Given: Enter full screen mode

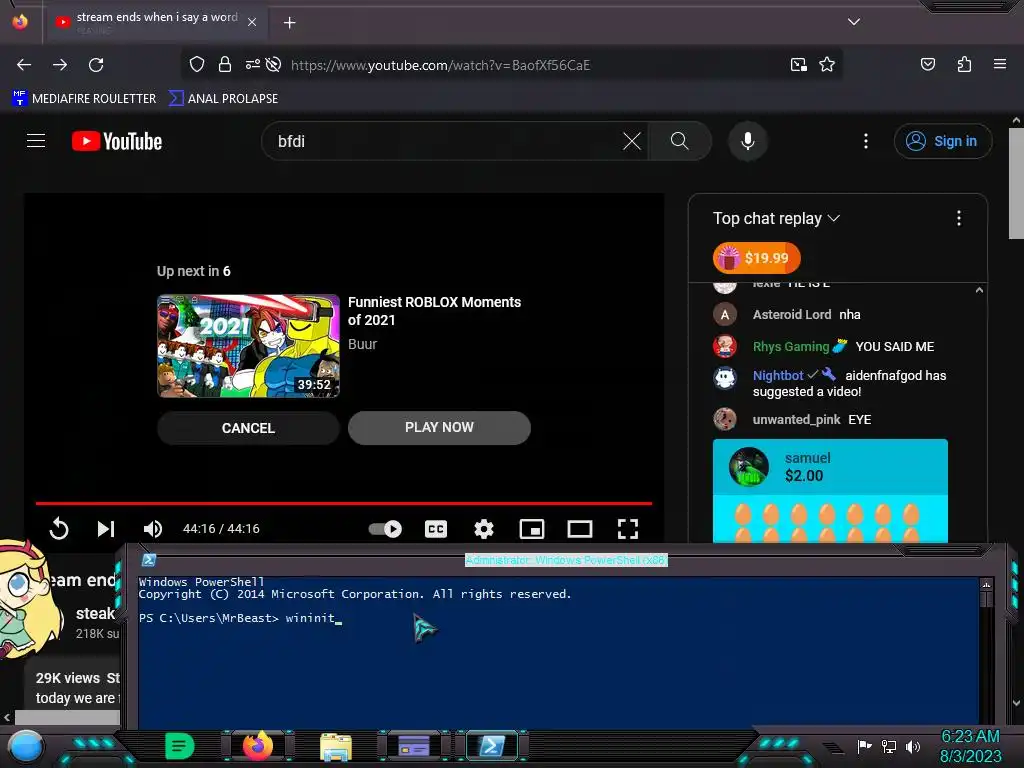Looking at the screenshot, I should 628,528.
